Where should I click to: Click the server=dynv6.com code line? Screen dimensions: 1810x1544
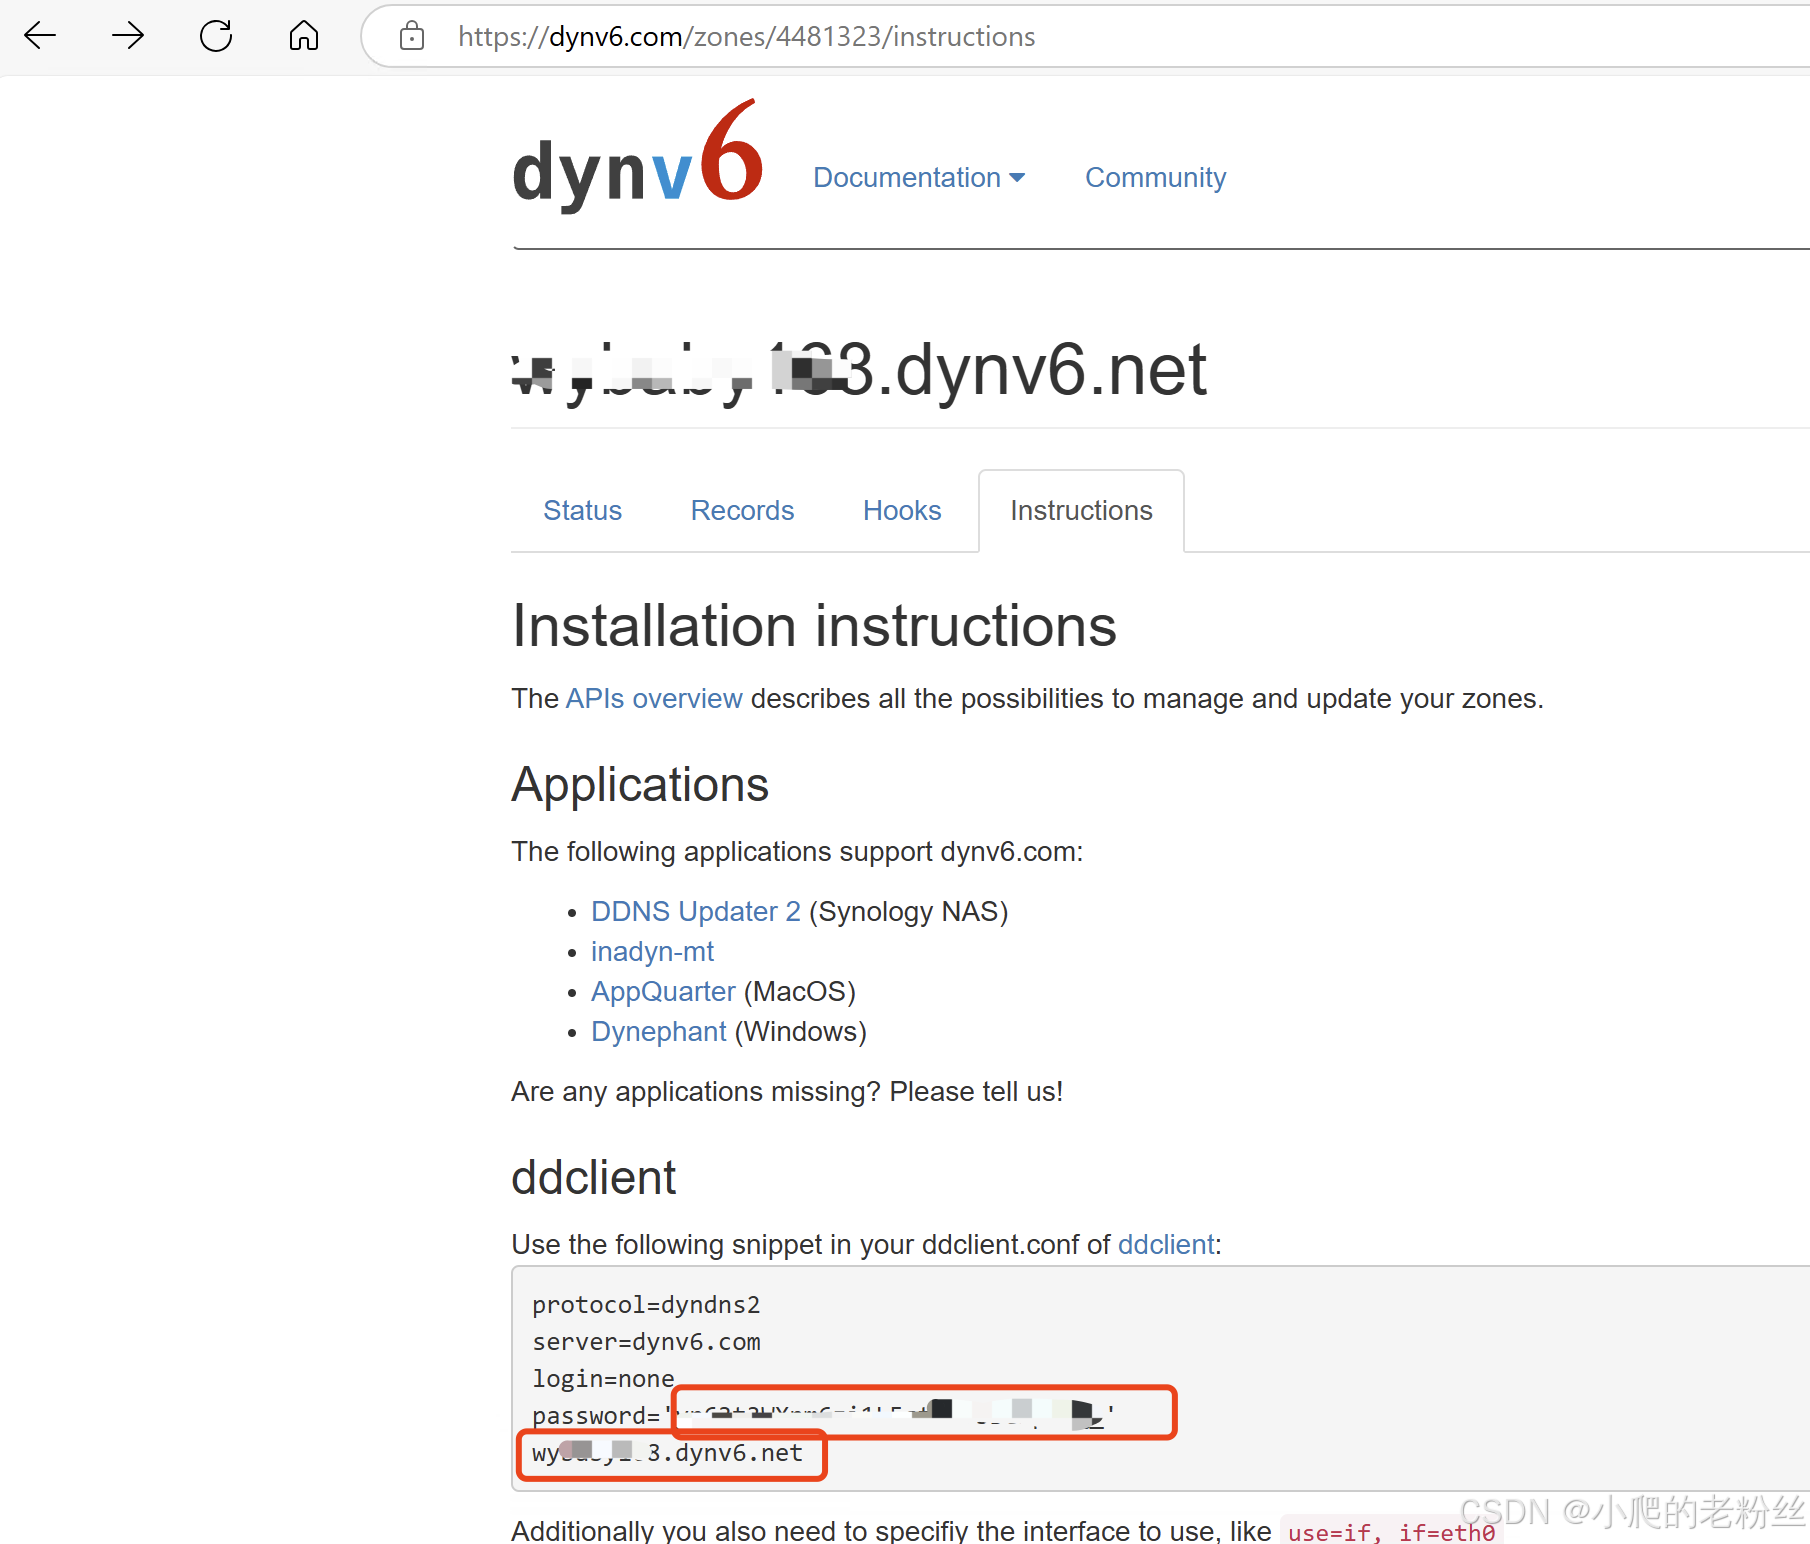click(x=646, y=1342)
